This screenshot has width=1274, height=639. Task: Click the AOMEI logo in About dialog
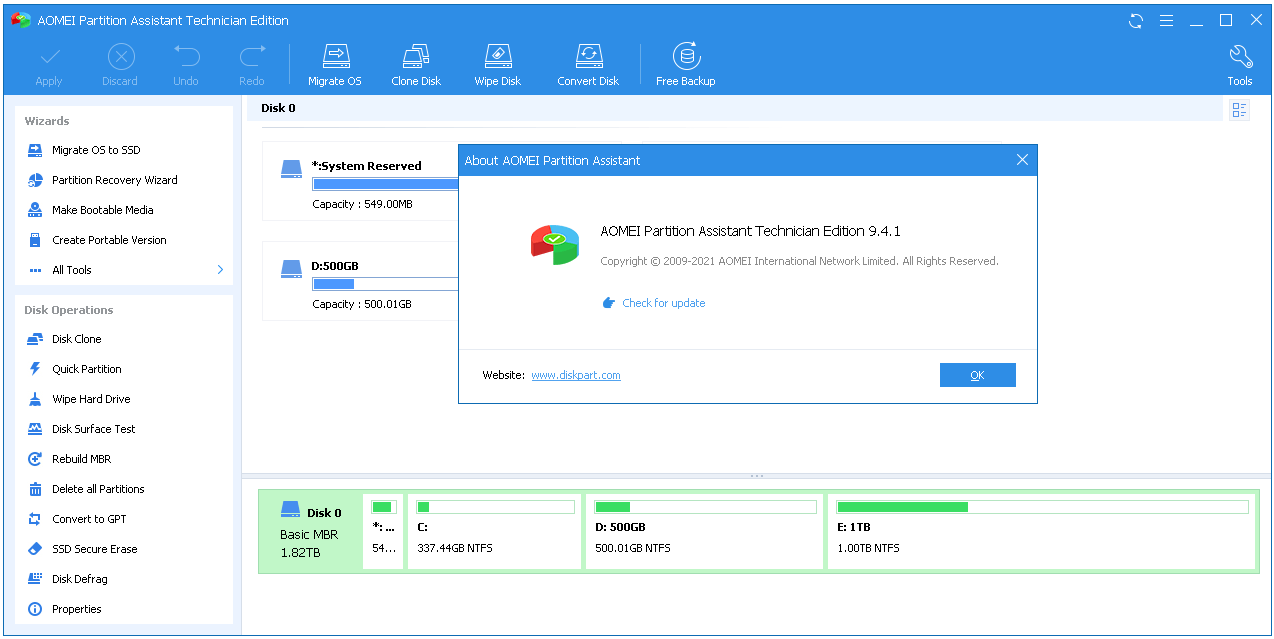[x=555, y=244]
